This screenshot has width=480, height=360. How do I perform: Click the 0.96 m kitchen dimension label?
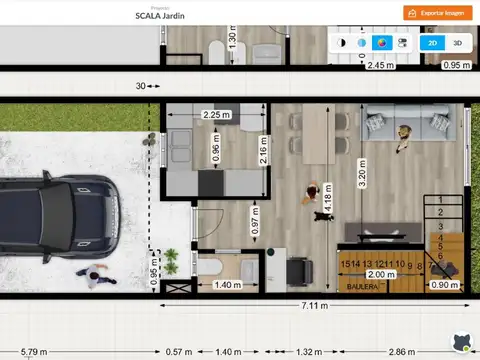tap(216, 148)
